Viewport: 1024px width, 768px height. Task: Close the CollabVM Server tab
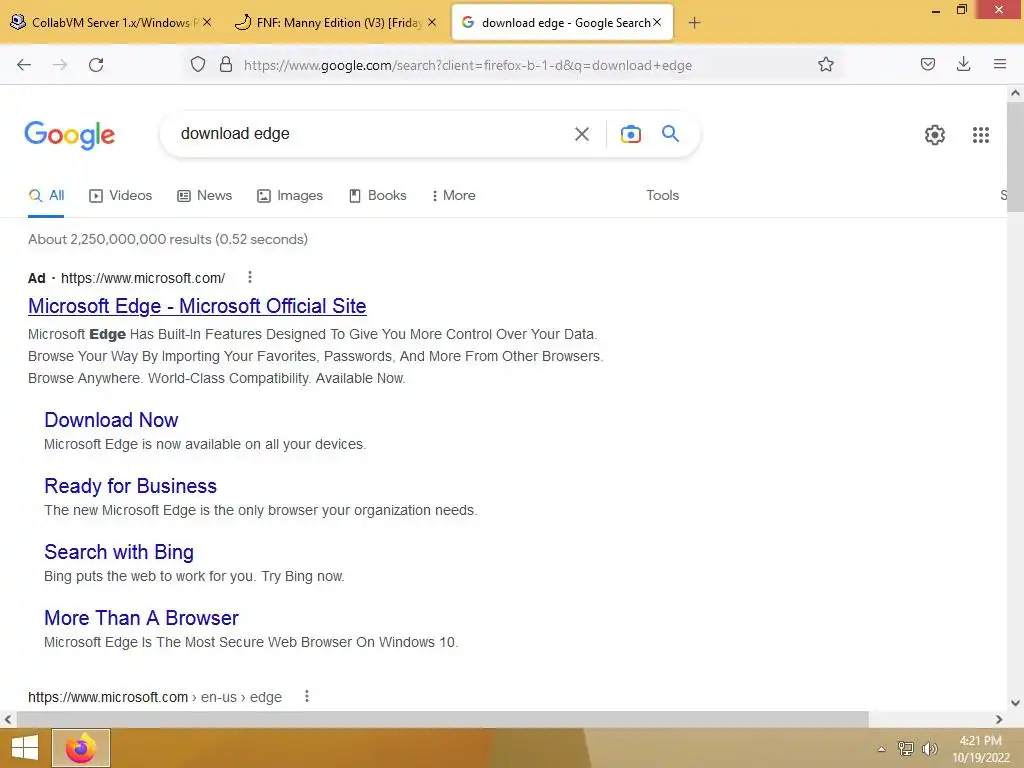[x=207, y=22]
